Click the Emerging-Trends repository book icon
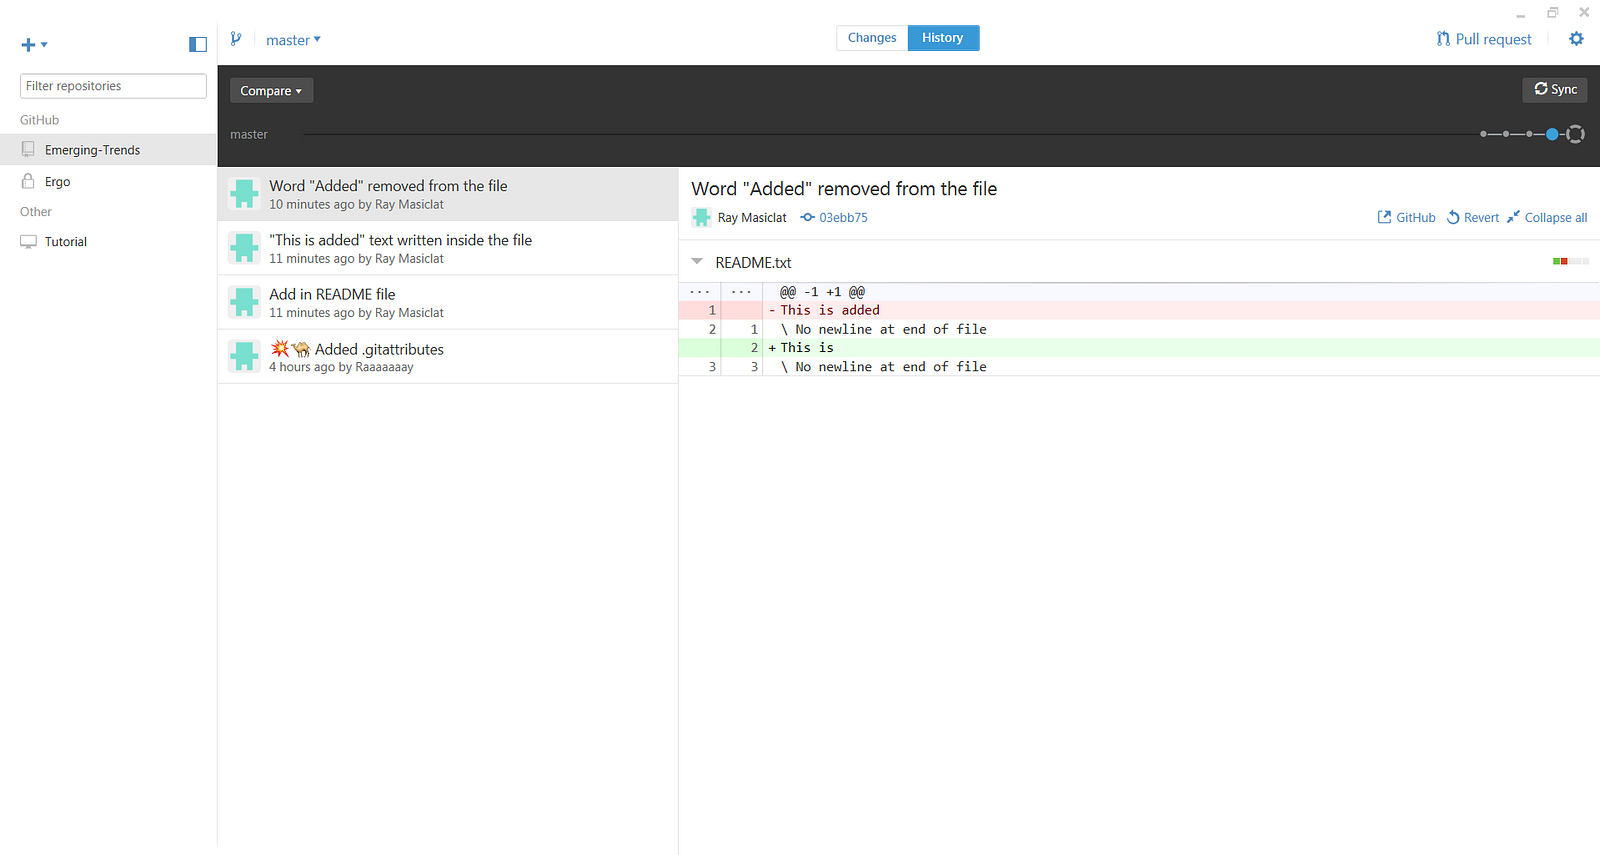The image size is (1600, 855). [28, 150]
